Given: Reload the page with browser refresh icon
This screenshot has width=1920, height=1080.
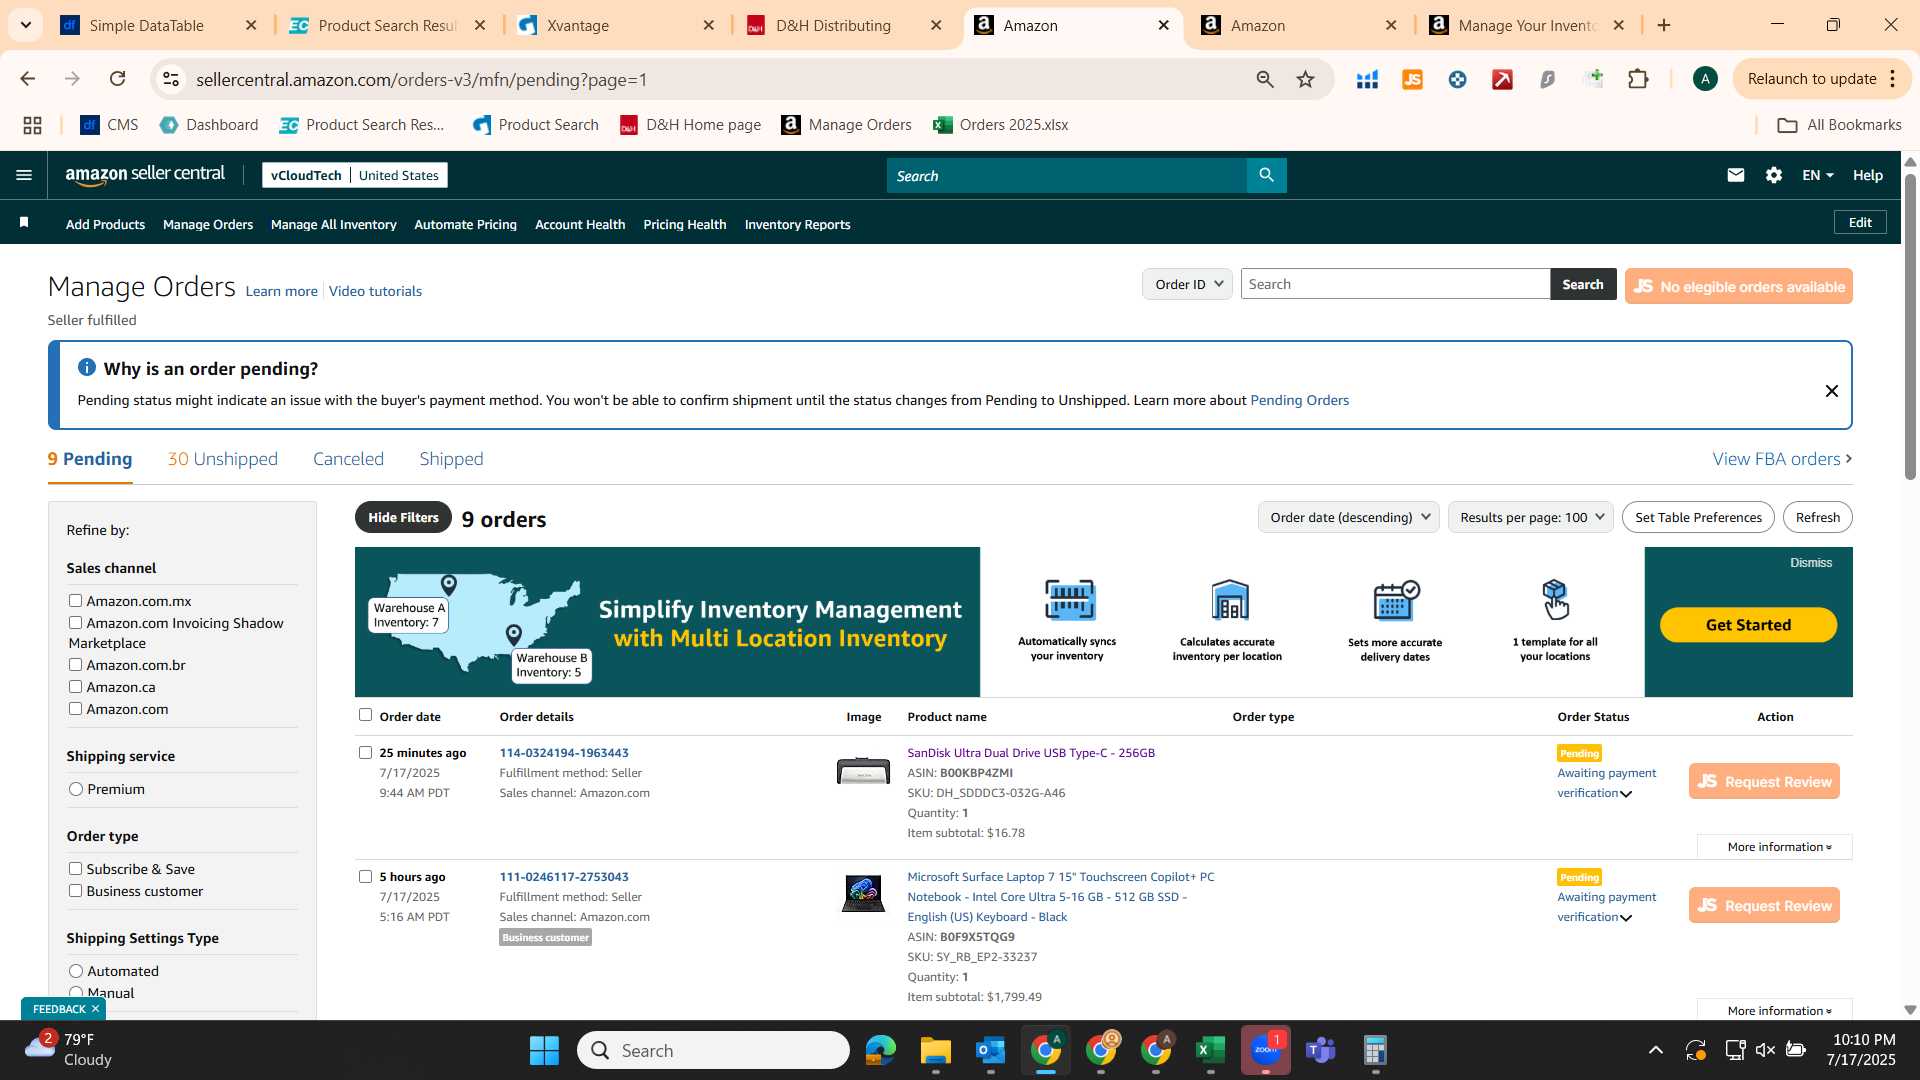Looking at the screenshot, I should pos(117,79).
